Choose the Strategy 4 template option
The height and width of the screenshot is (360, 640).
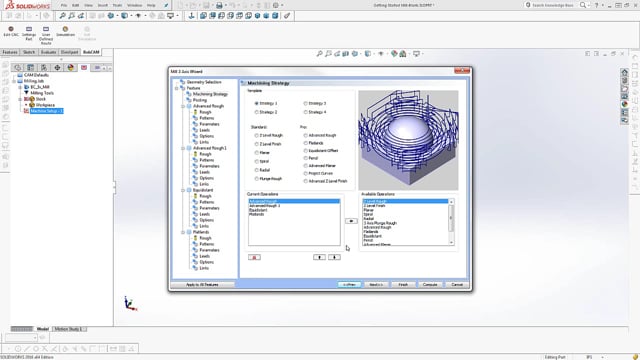tap(305, 112)
